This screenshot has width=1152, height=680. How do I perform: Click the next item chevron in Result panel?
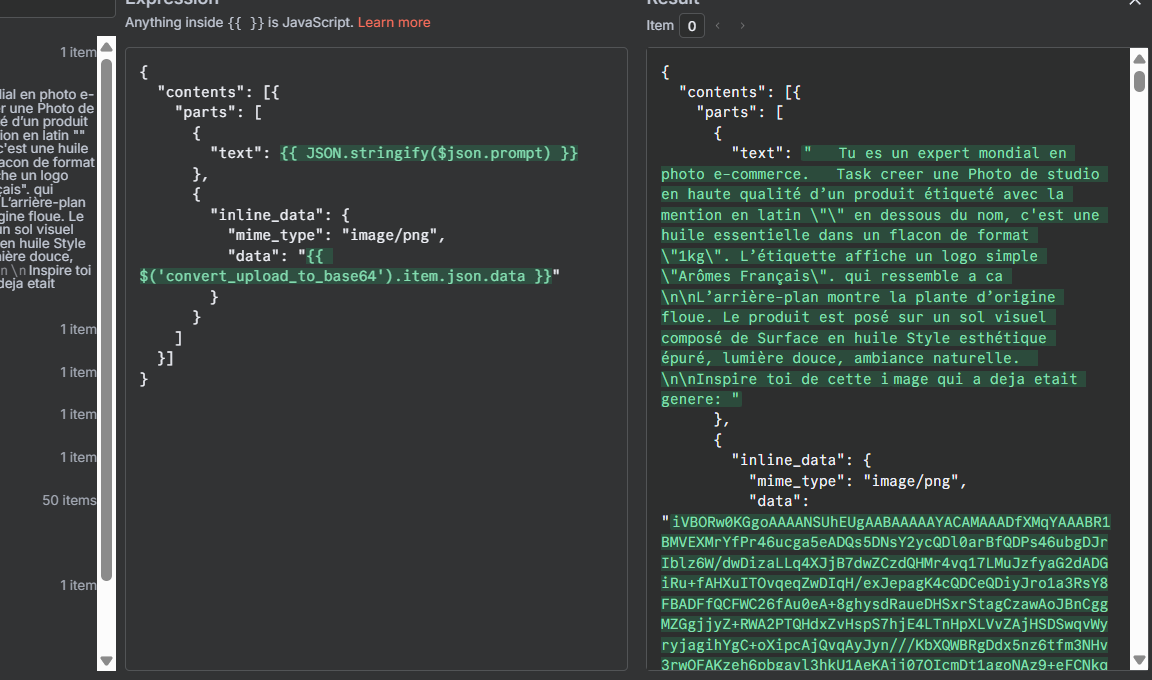point(745,25)
